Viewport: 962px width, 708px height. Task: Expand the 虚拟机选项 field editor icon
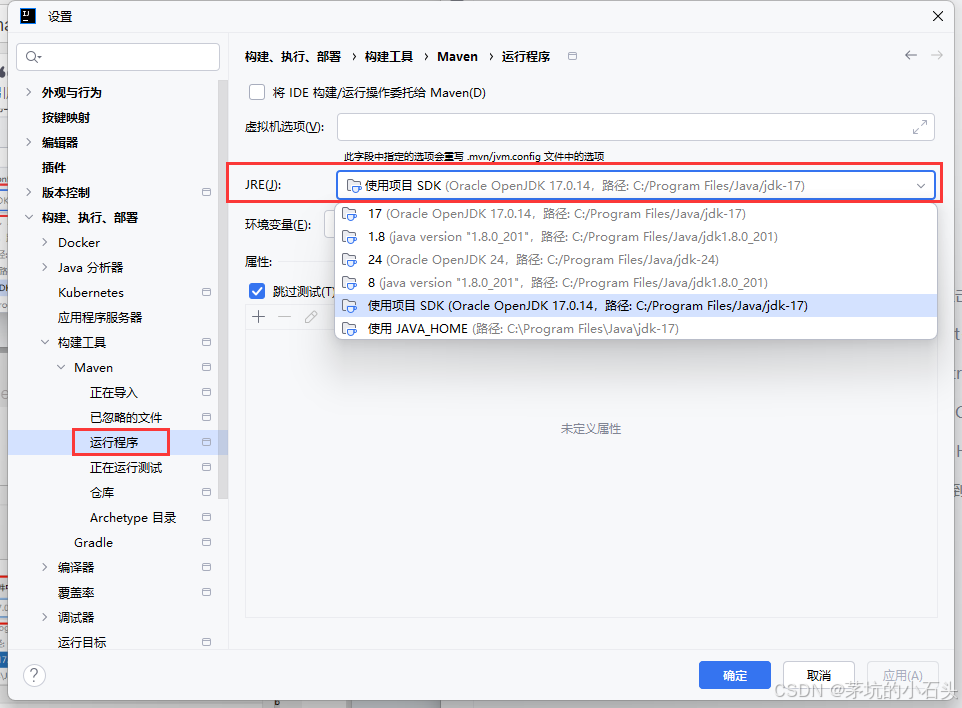tap(919, 127)
